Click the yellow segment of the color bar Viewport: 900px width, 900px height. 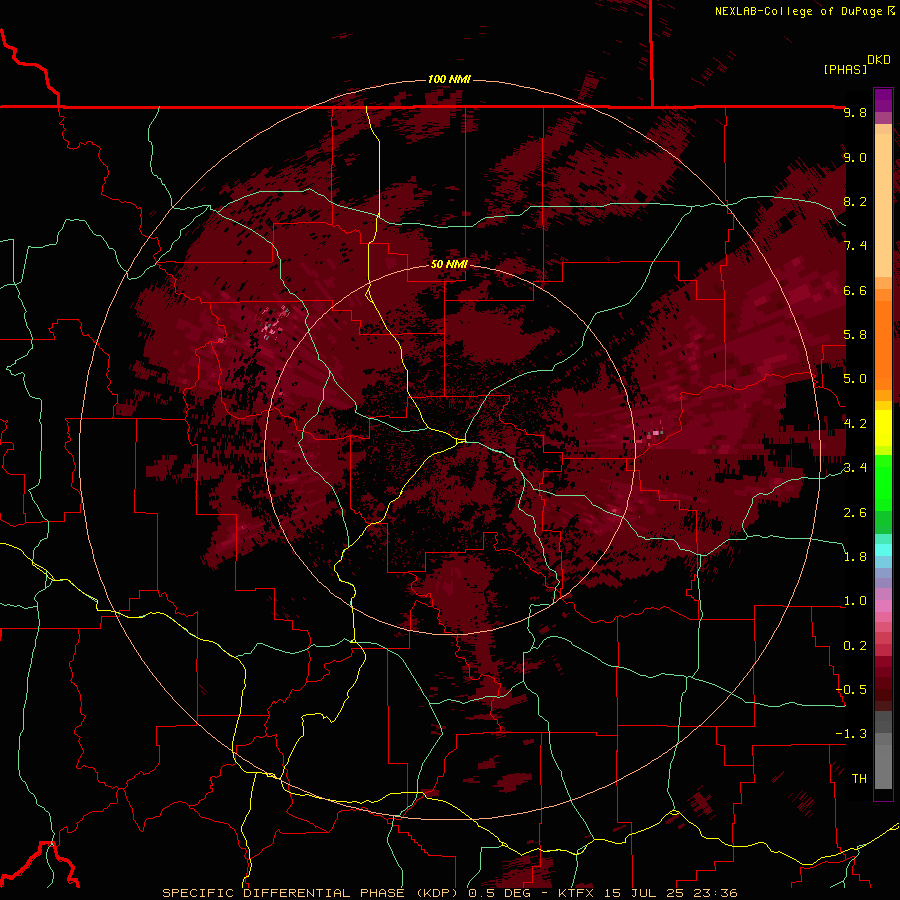pyautogui.click(x=883, y=428)
